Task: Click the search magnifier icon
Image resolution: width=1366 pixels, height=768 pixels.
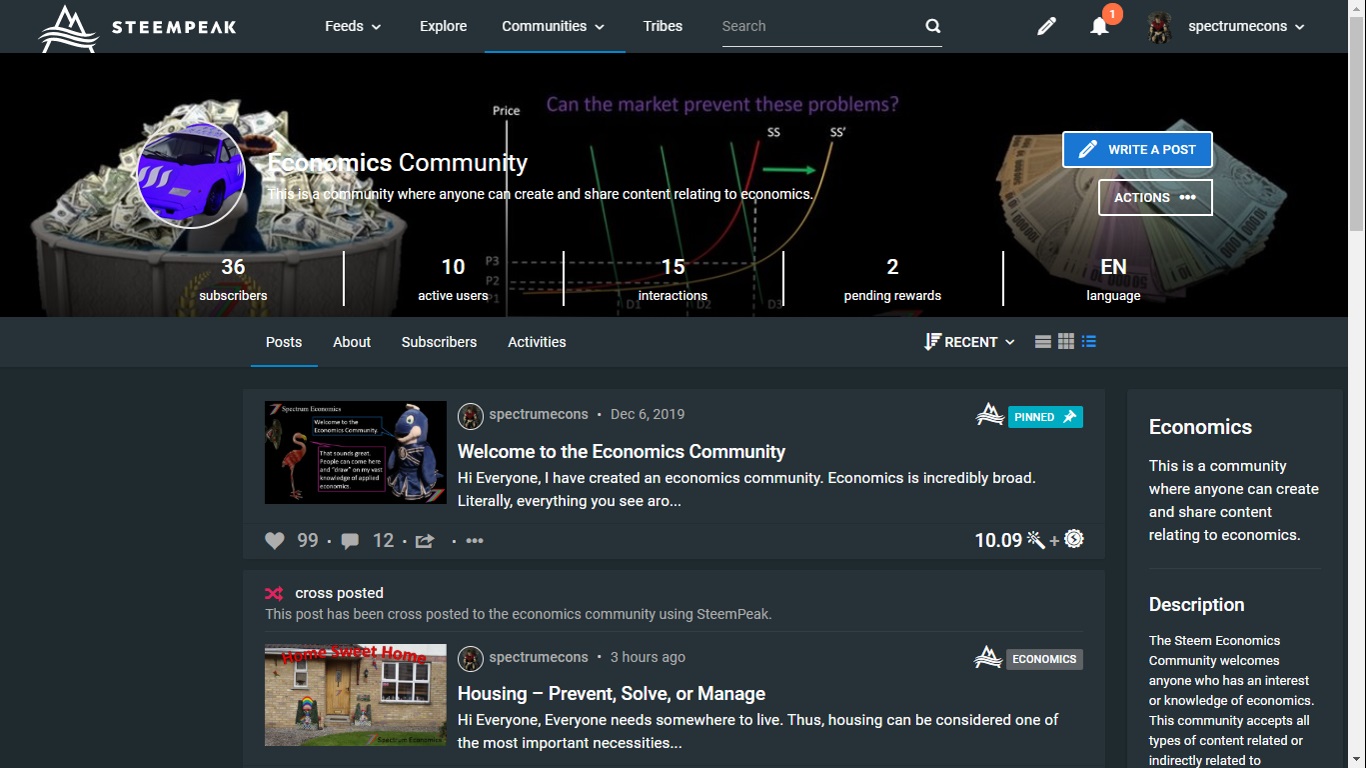Action: (x=933, y=27)
